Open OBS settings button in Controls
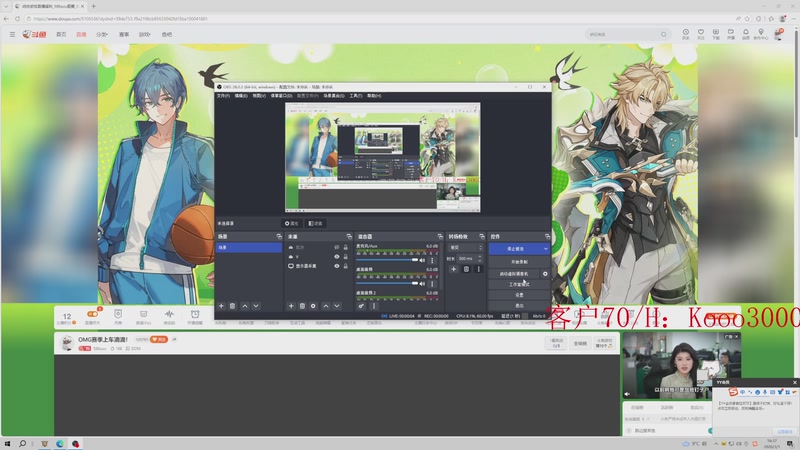Viewport: 800px width, 450px height. click(x=519, y=295)
